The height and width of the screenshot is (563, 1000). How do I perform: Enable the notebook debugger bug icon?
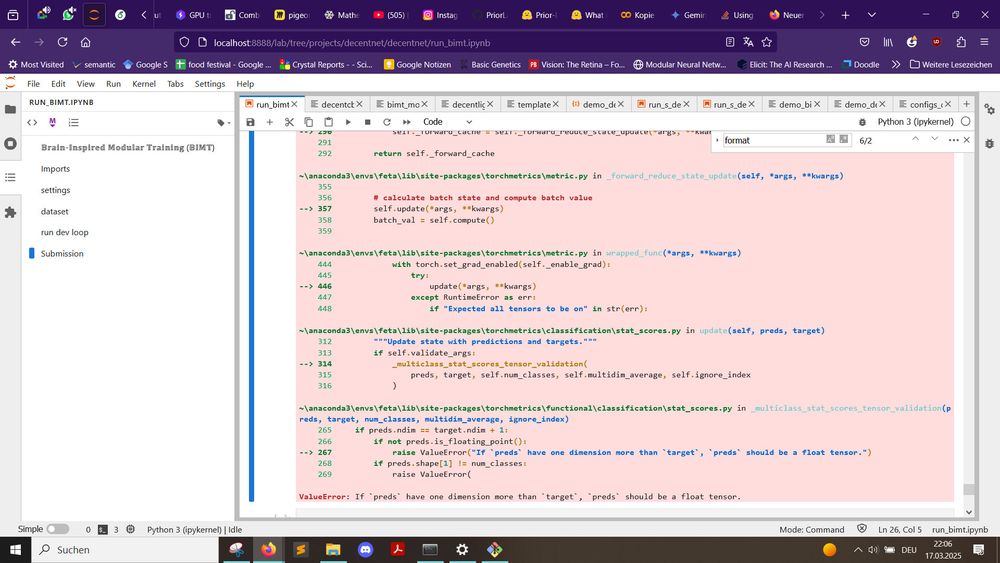pos(862,122)
